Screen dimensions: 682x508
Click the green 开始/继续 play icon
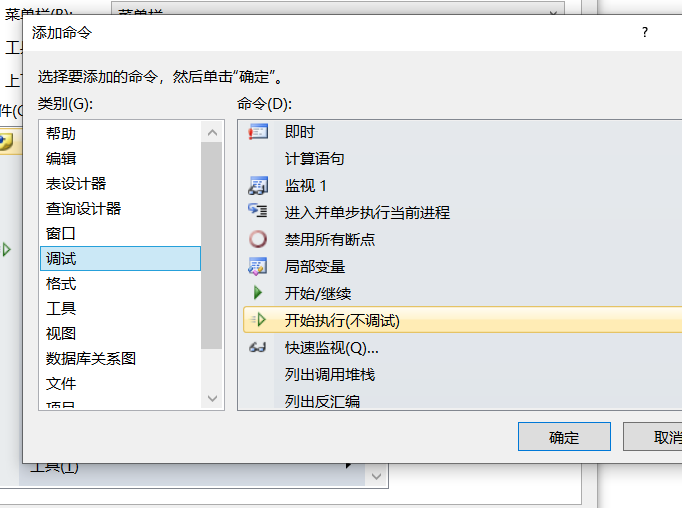257,293
